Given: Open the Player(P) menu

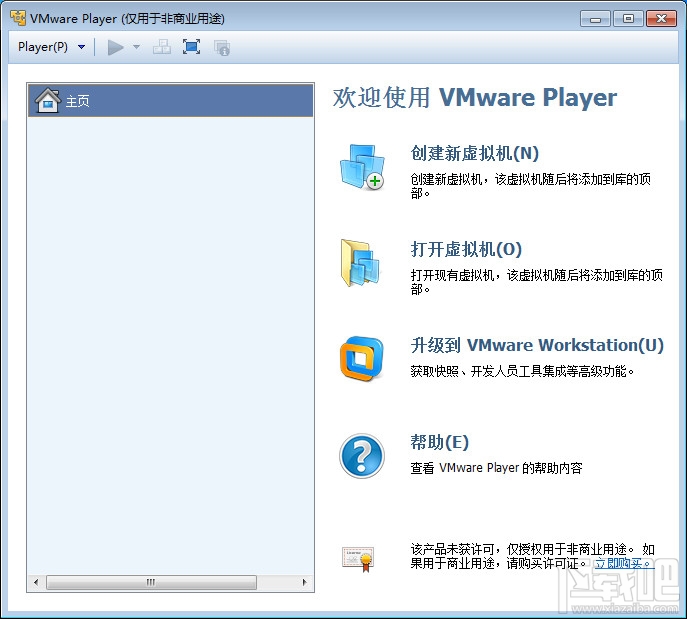Looking at the screenshot, I should pos(43,47).
